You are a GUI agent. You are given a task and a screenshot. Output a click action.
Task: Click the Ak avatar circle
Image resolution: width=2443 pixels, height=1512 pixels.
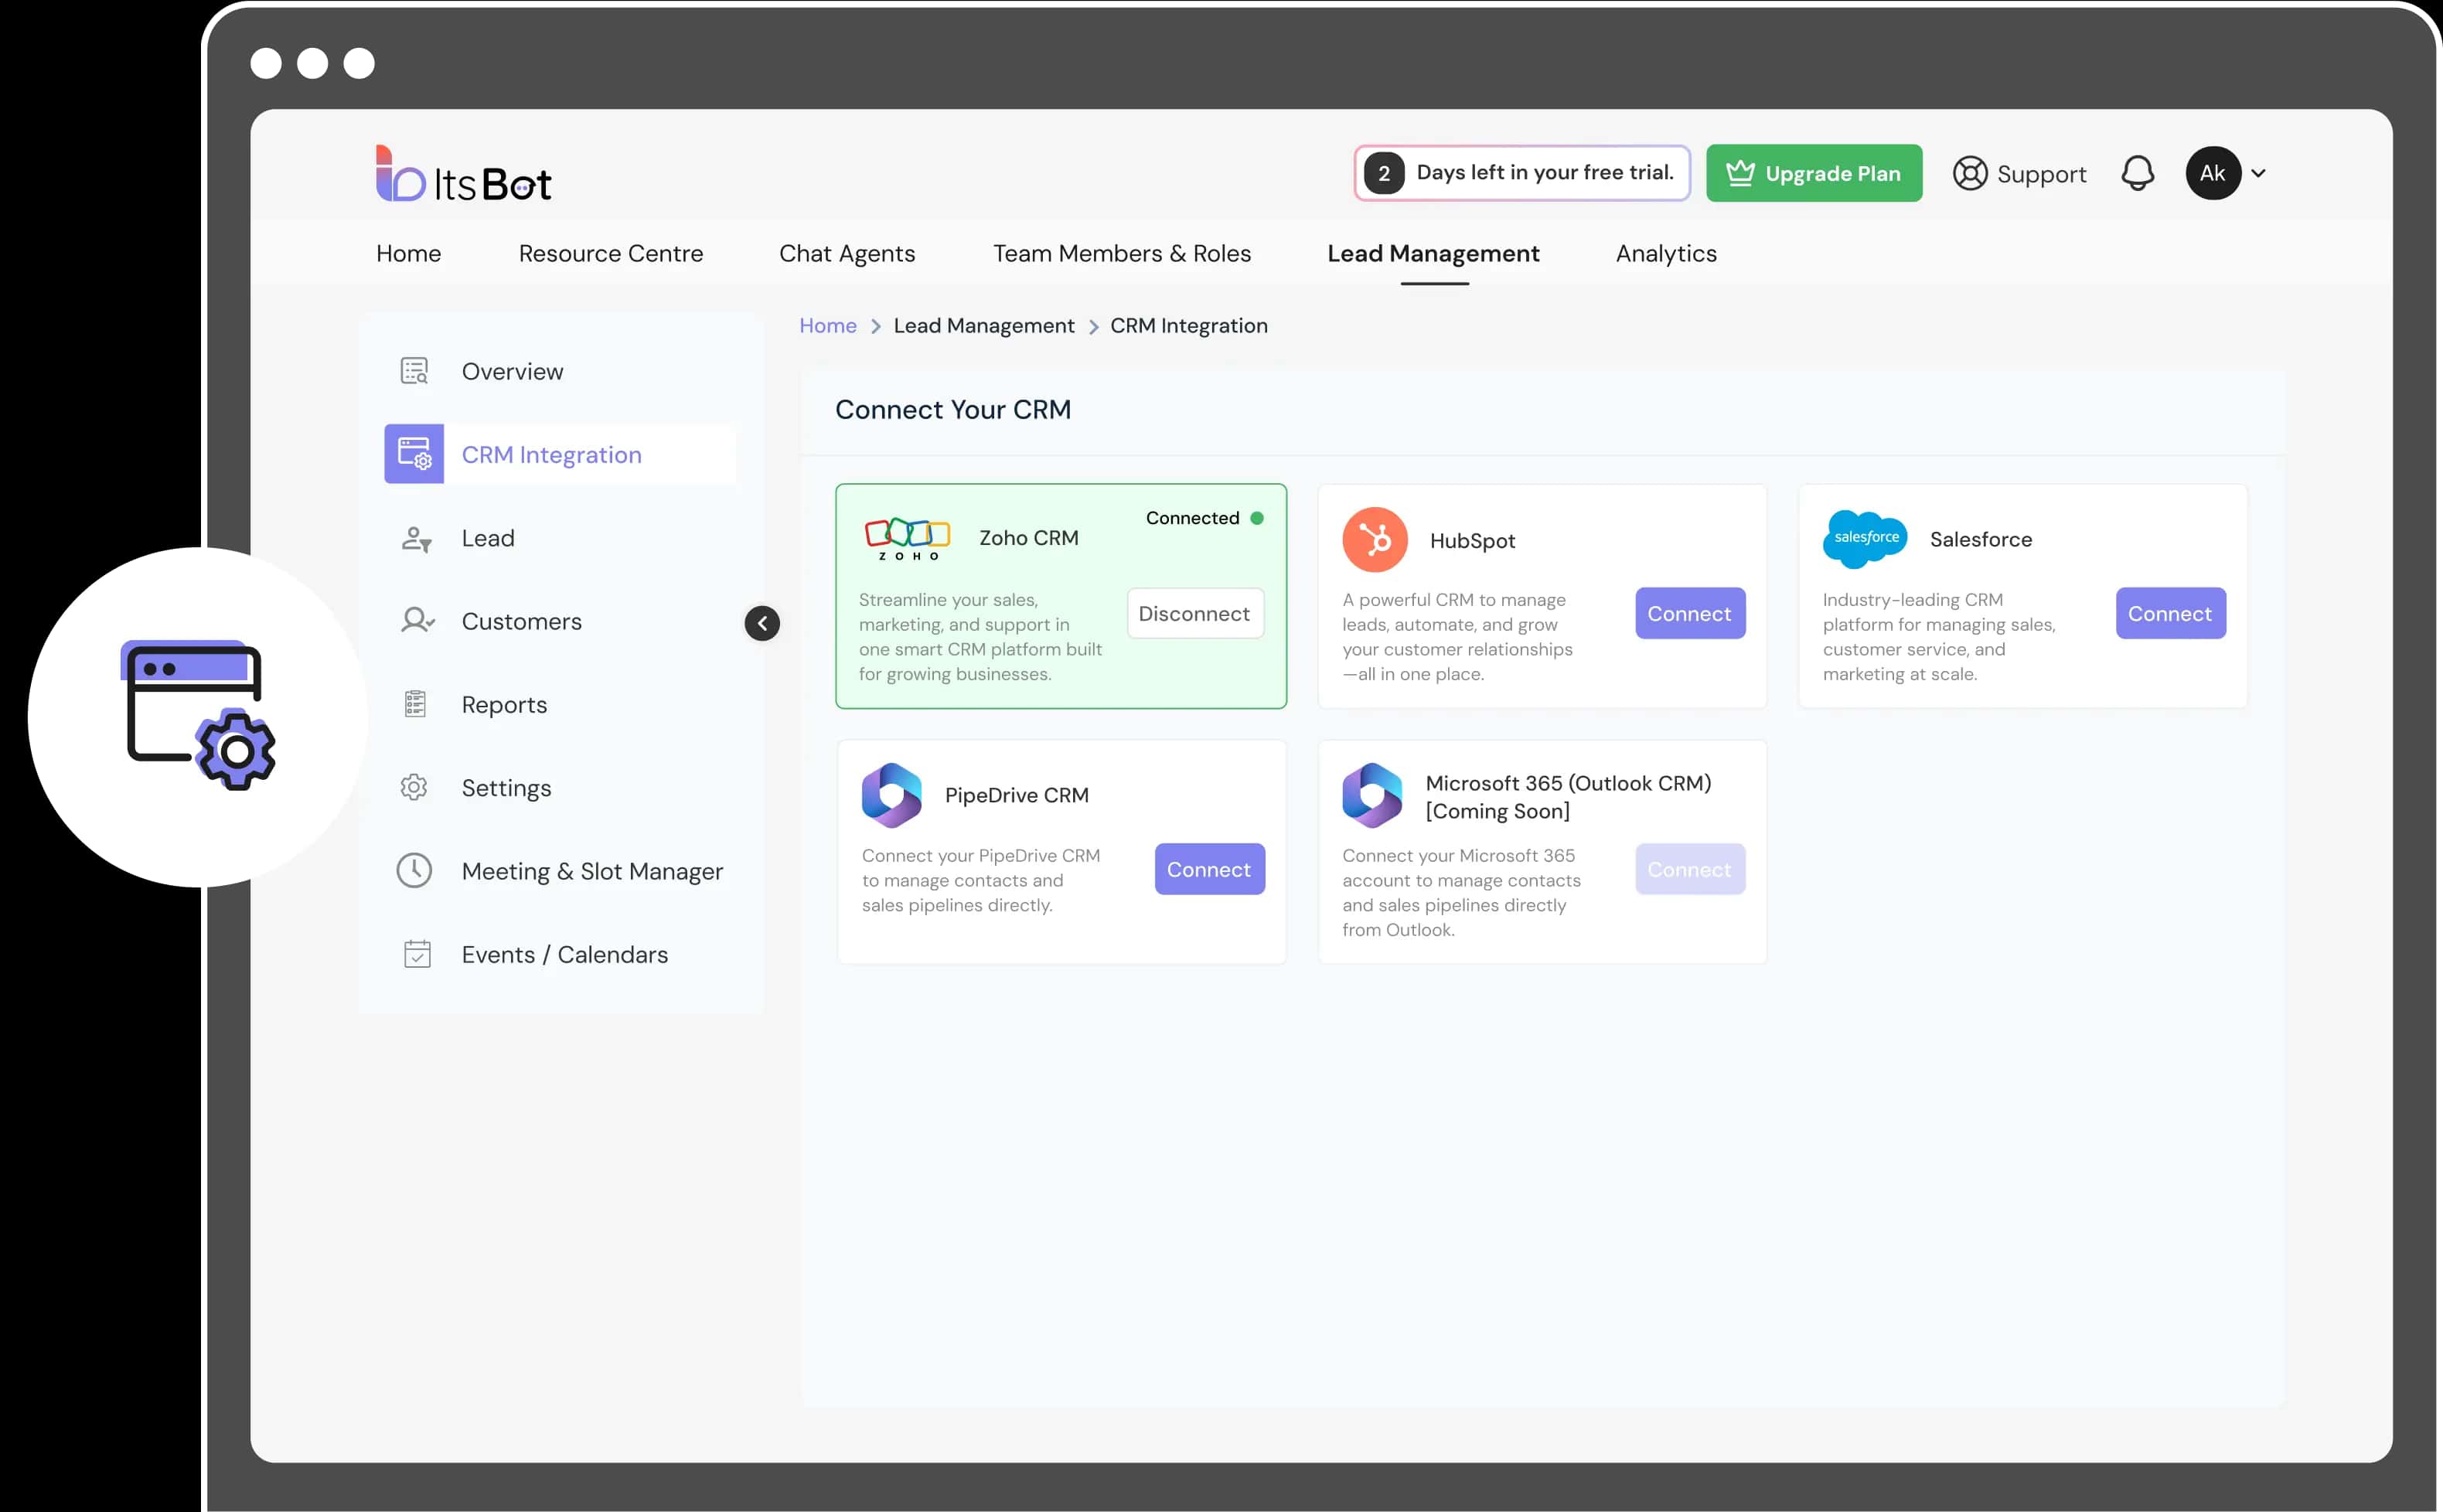[2212, 173]
